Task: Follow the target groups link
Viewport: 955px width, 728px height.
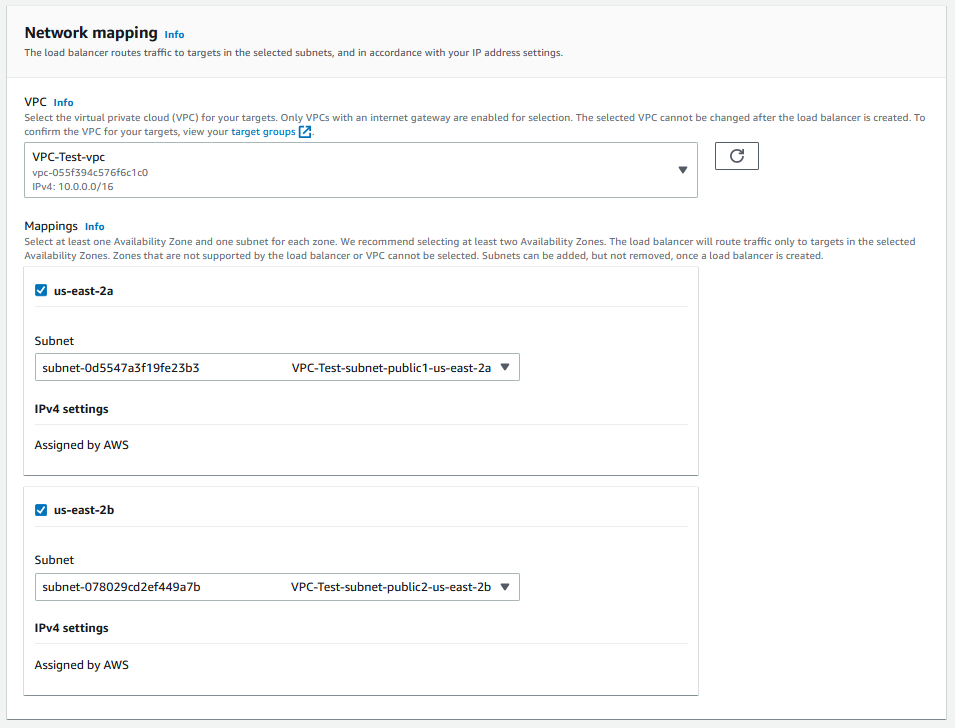Action: (263, 132)
